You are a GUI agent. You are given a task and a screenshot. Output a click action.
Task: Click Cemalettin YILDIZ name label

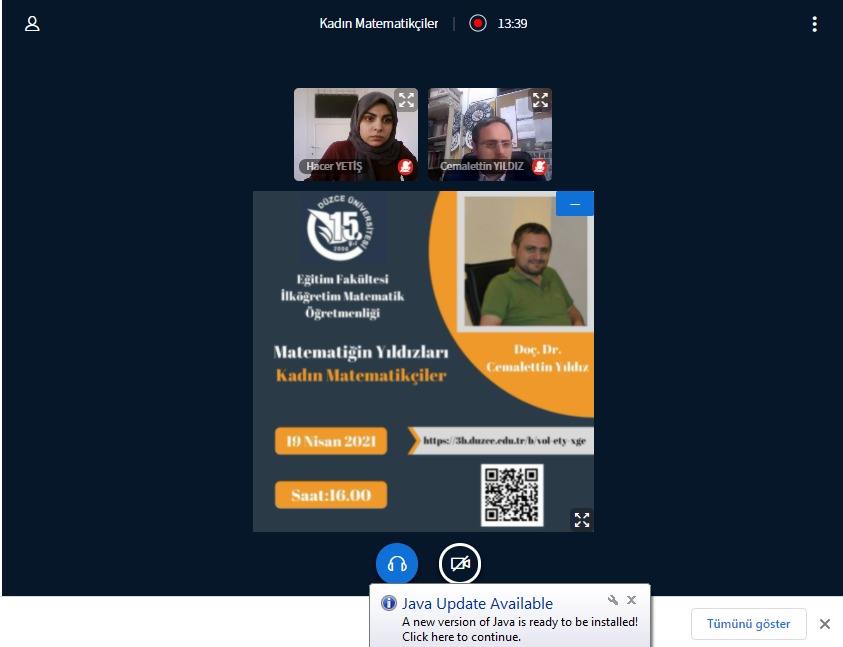pyautogui.click(x=481, y=166)
